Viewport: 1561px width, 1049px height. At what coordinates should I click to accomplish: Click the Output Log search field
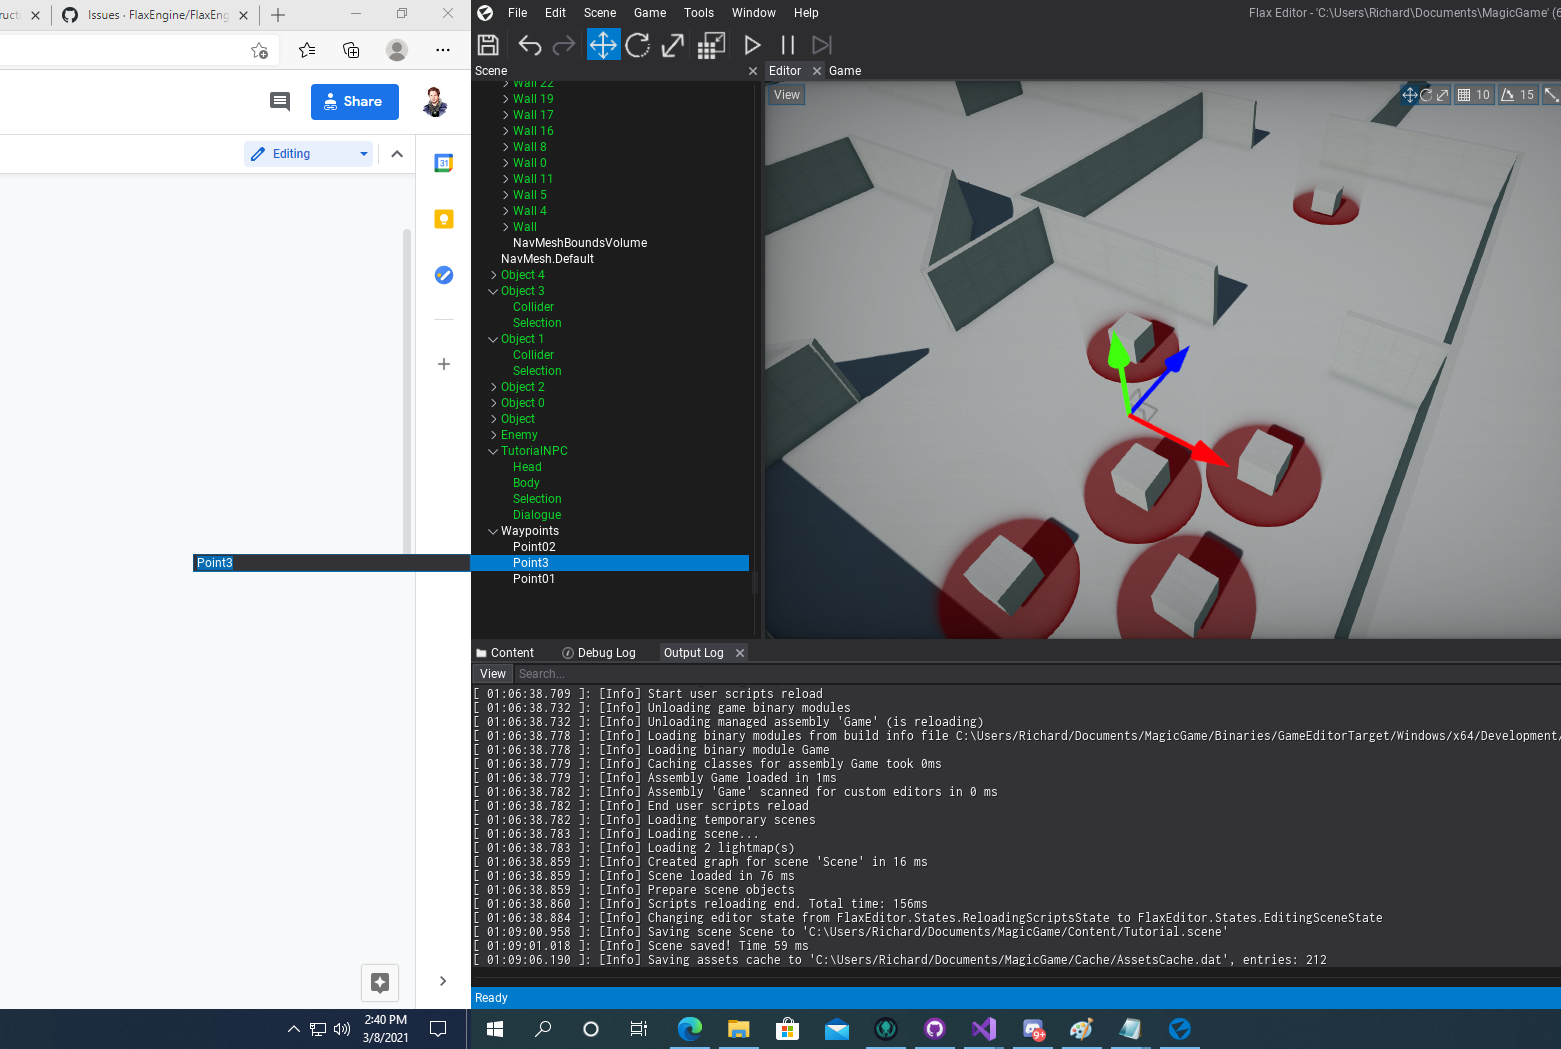click(x=600, y=673)
